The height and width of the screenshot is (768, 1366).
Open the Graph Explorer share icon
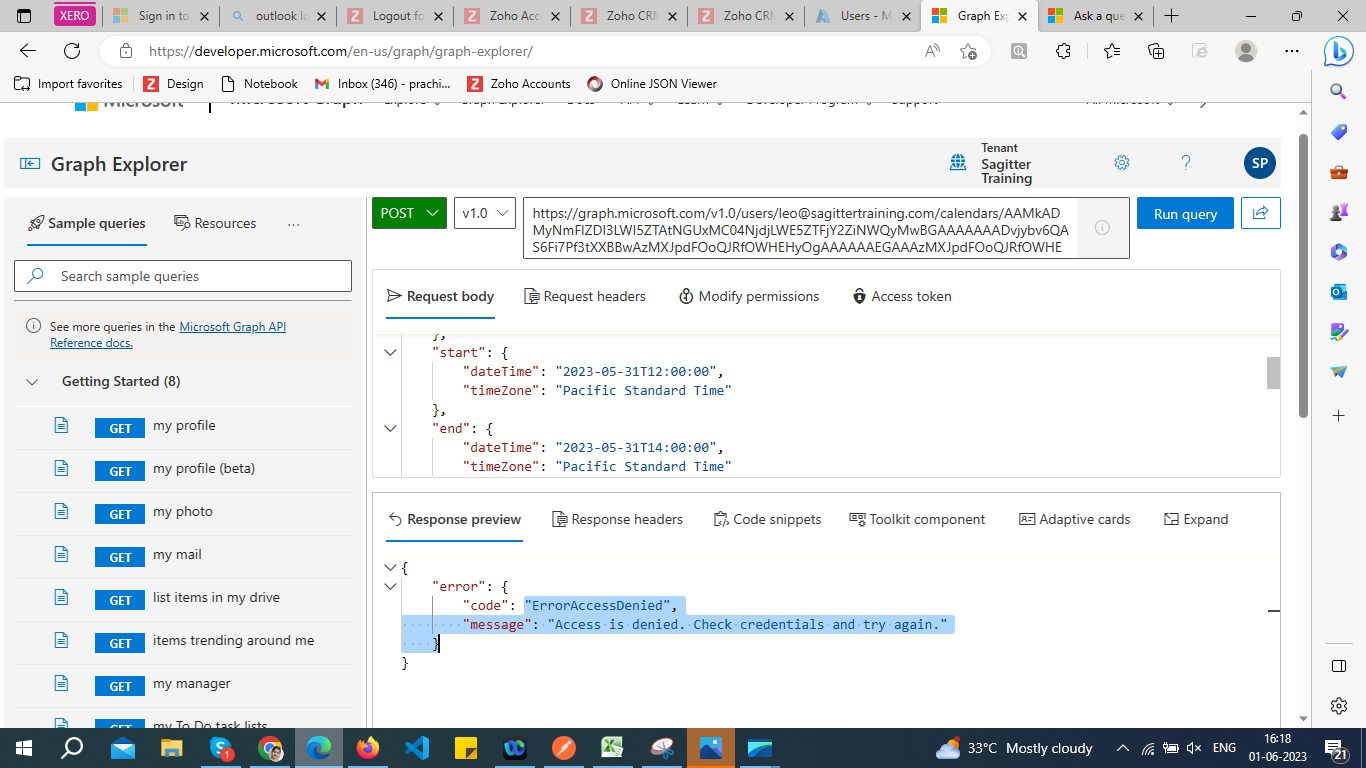click(1260, 213)
